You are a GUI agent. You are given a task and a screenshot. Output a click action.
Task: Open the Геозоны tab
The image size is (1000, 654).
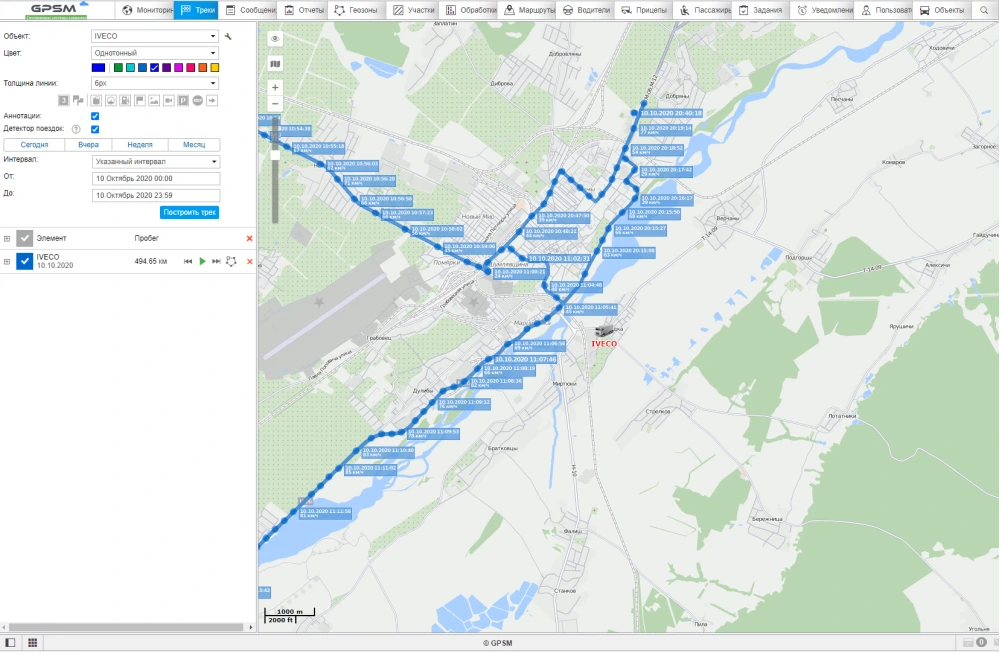[x=356, y=10]
